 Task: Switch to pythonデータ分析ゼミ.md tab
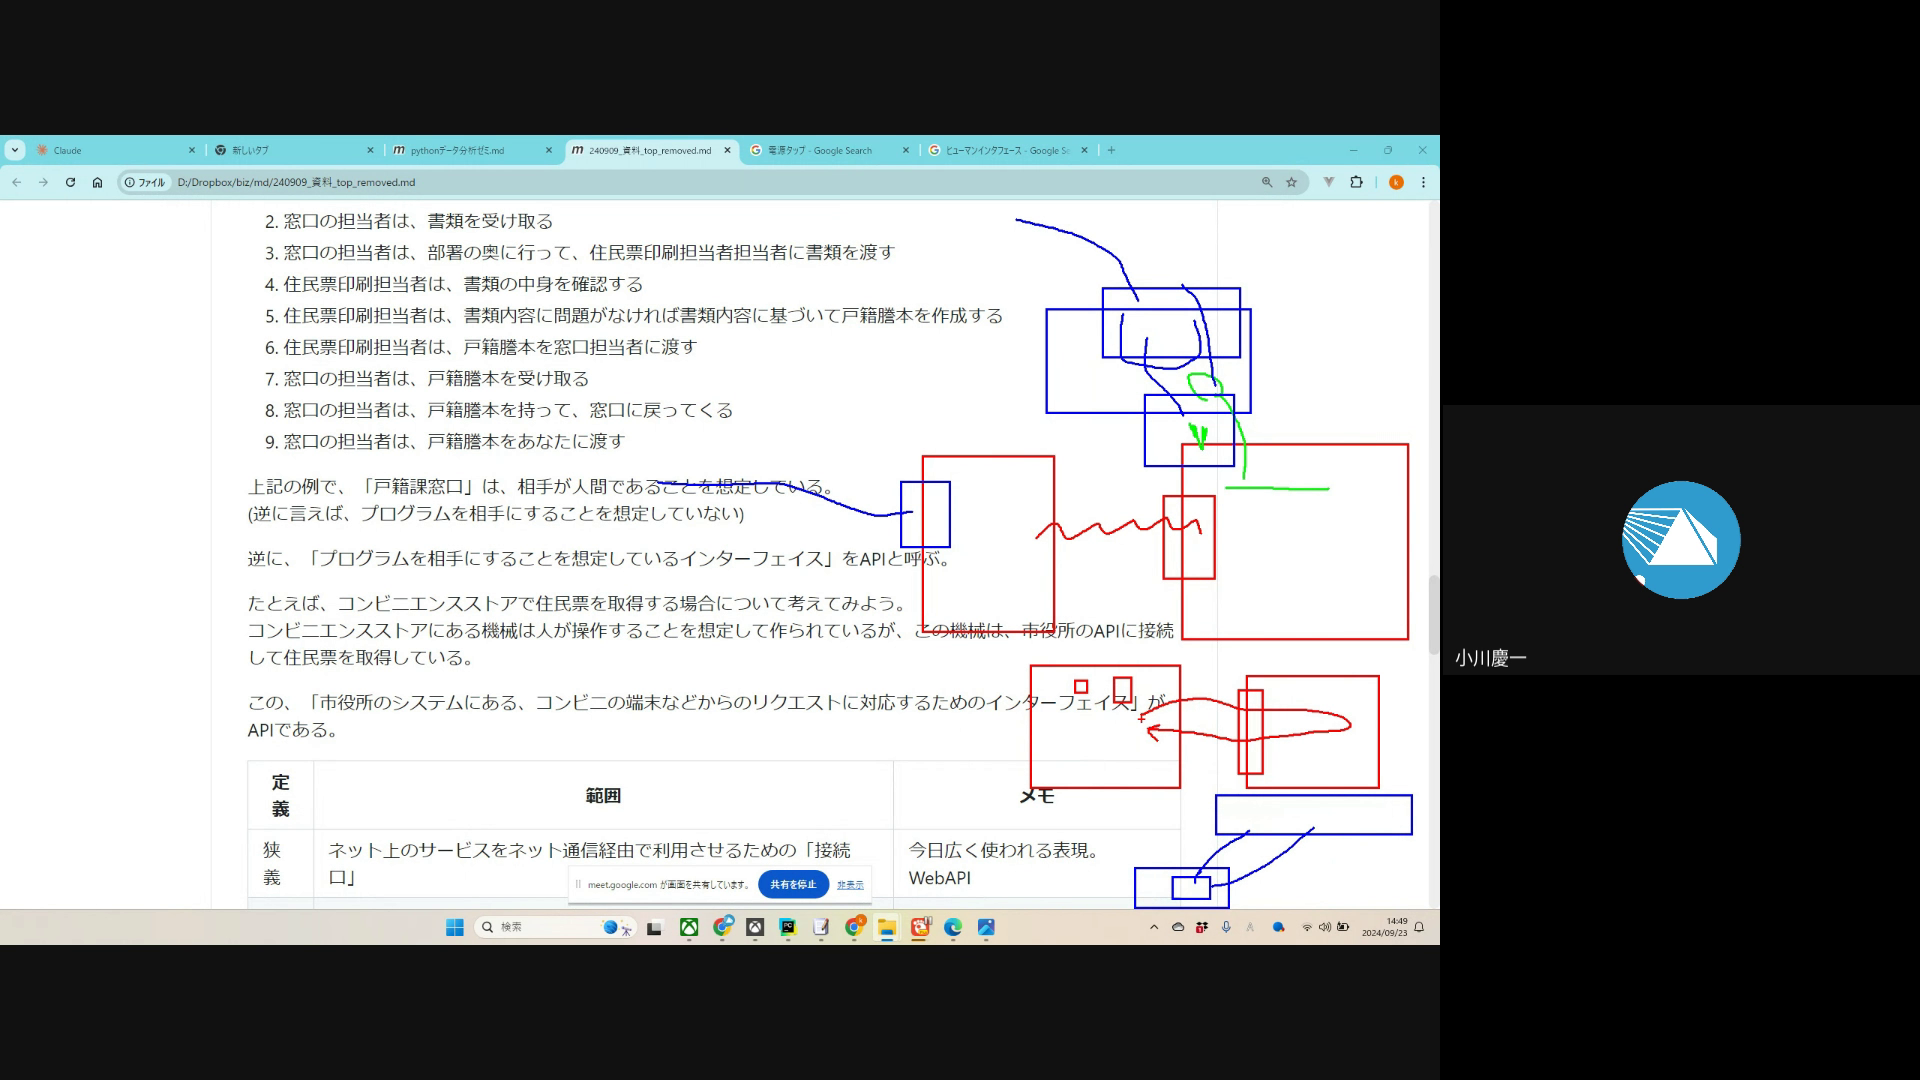tap(457, 150)
